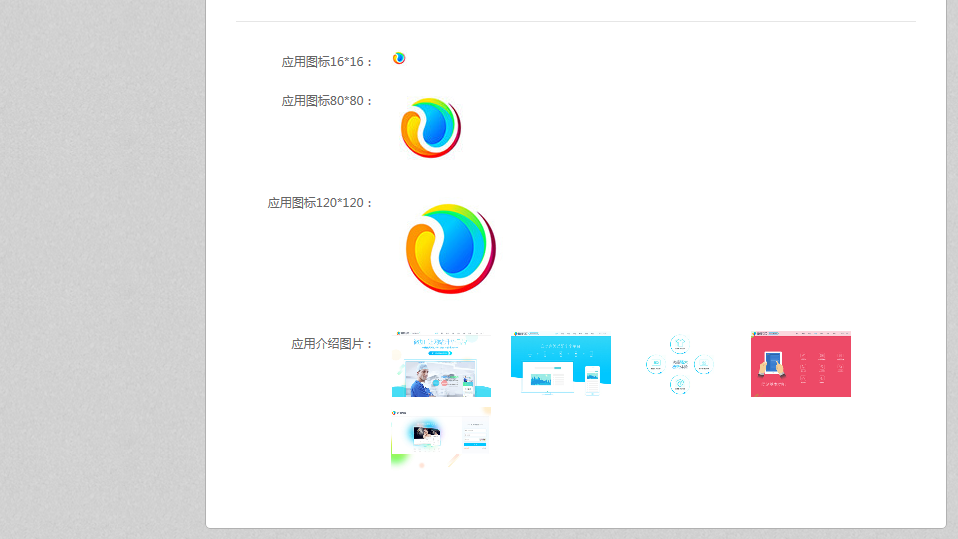
Task: Click the large 120*120 app icon
Action: [x=451, y=248]
